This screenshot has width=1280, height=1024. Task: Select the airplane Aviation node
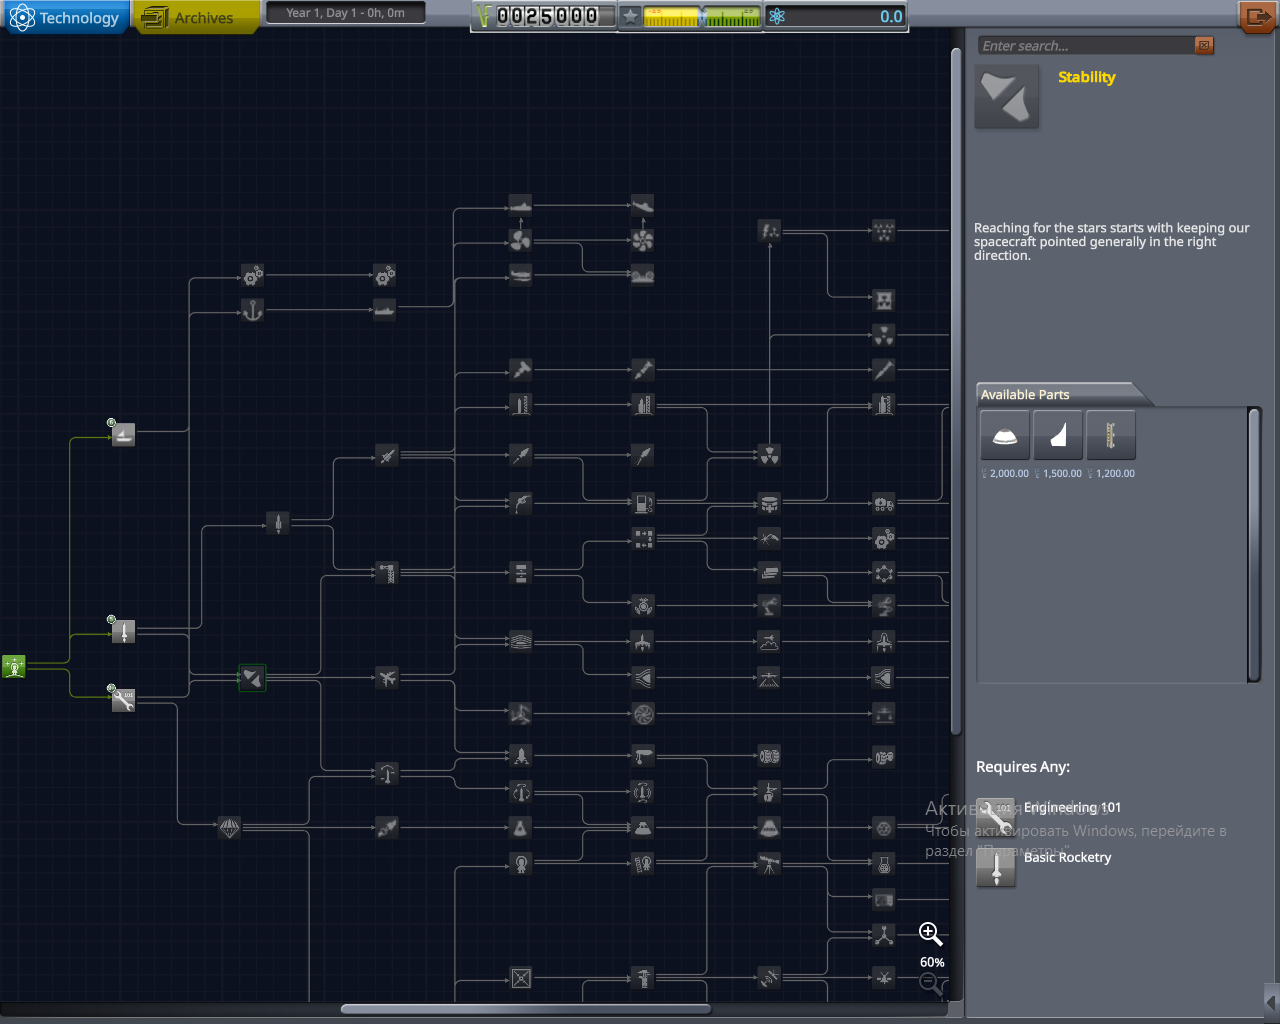pos(387,678)
